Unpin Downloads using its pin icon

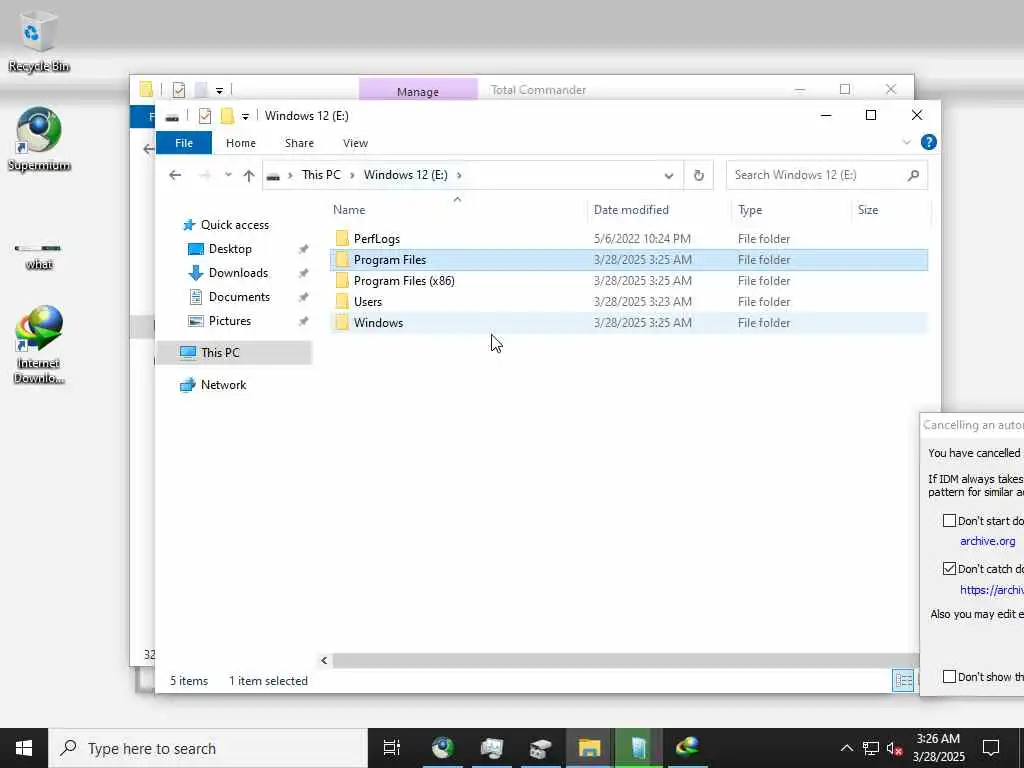tap(303, 274)
